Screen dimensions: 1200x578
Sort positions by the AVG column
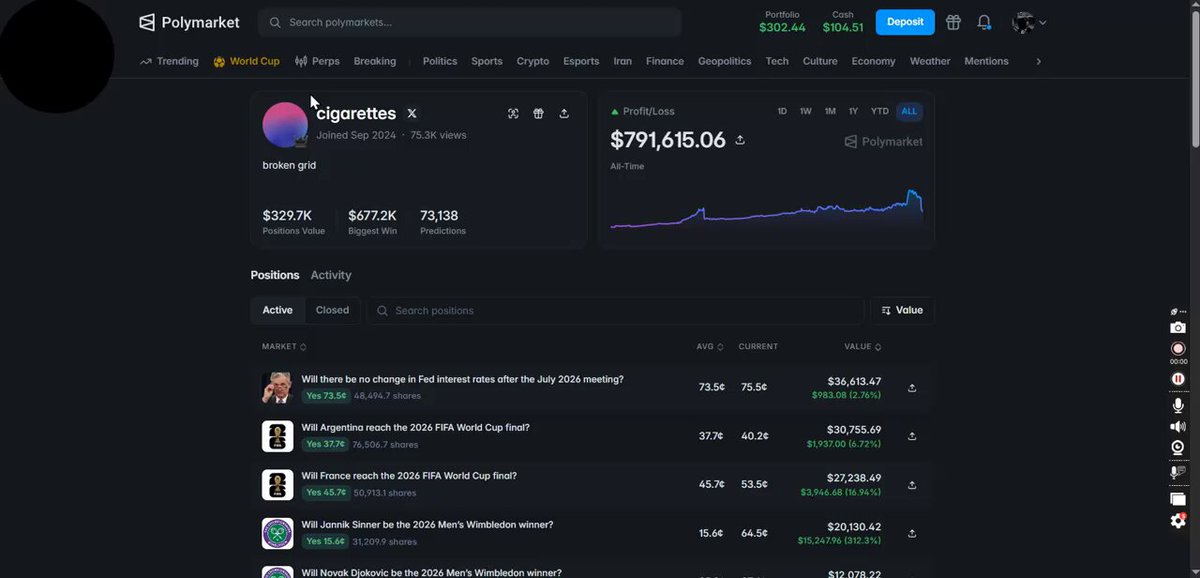point(710,347)
